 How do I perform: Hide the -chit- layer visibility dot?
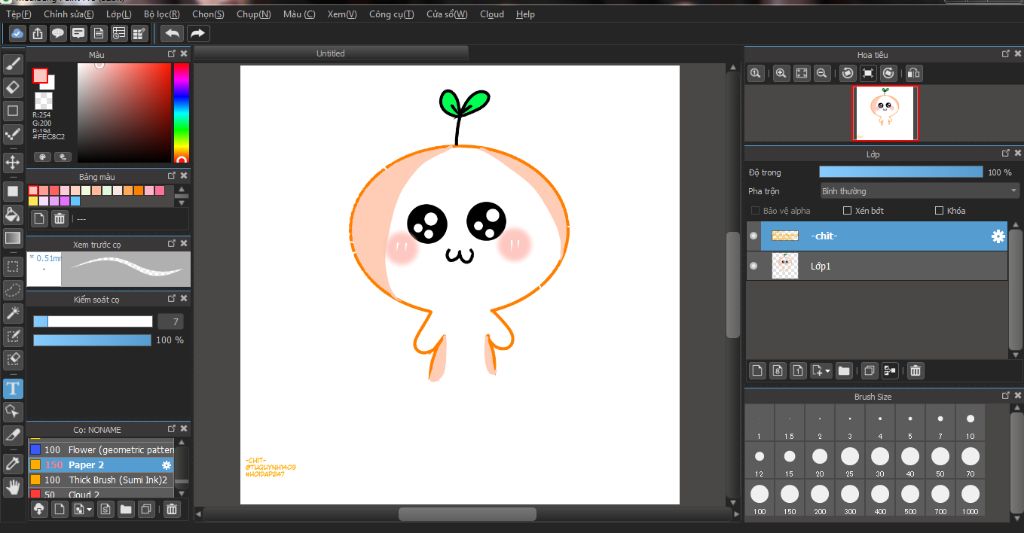(x=754, y=236)
